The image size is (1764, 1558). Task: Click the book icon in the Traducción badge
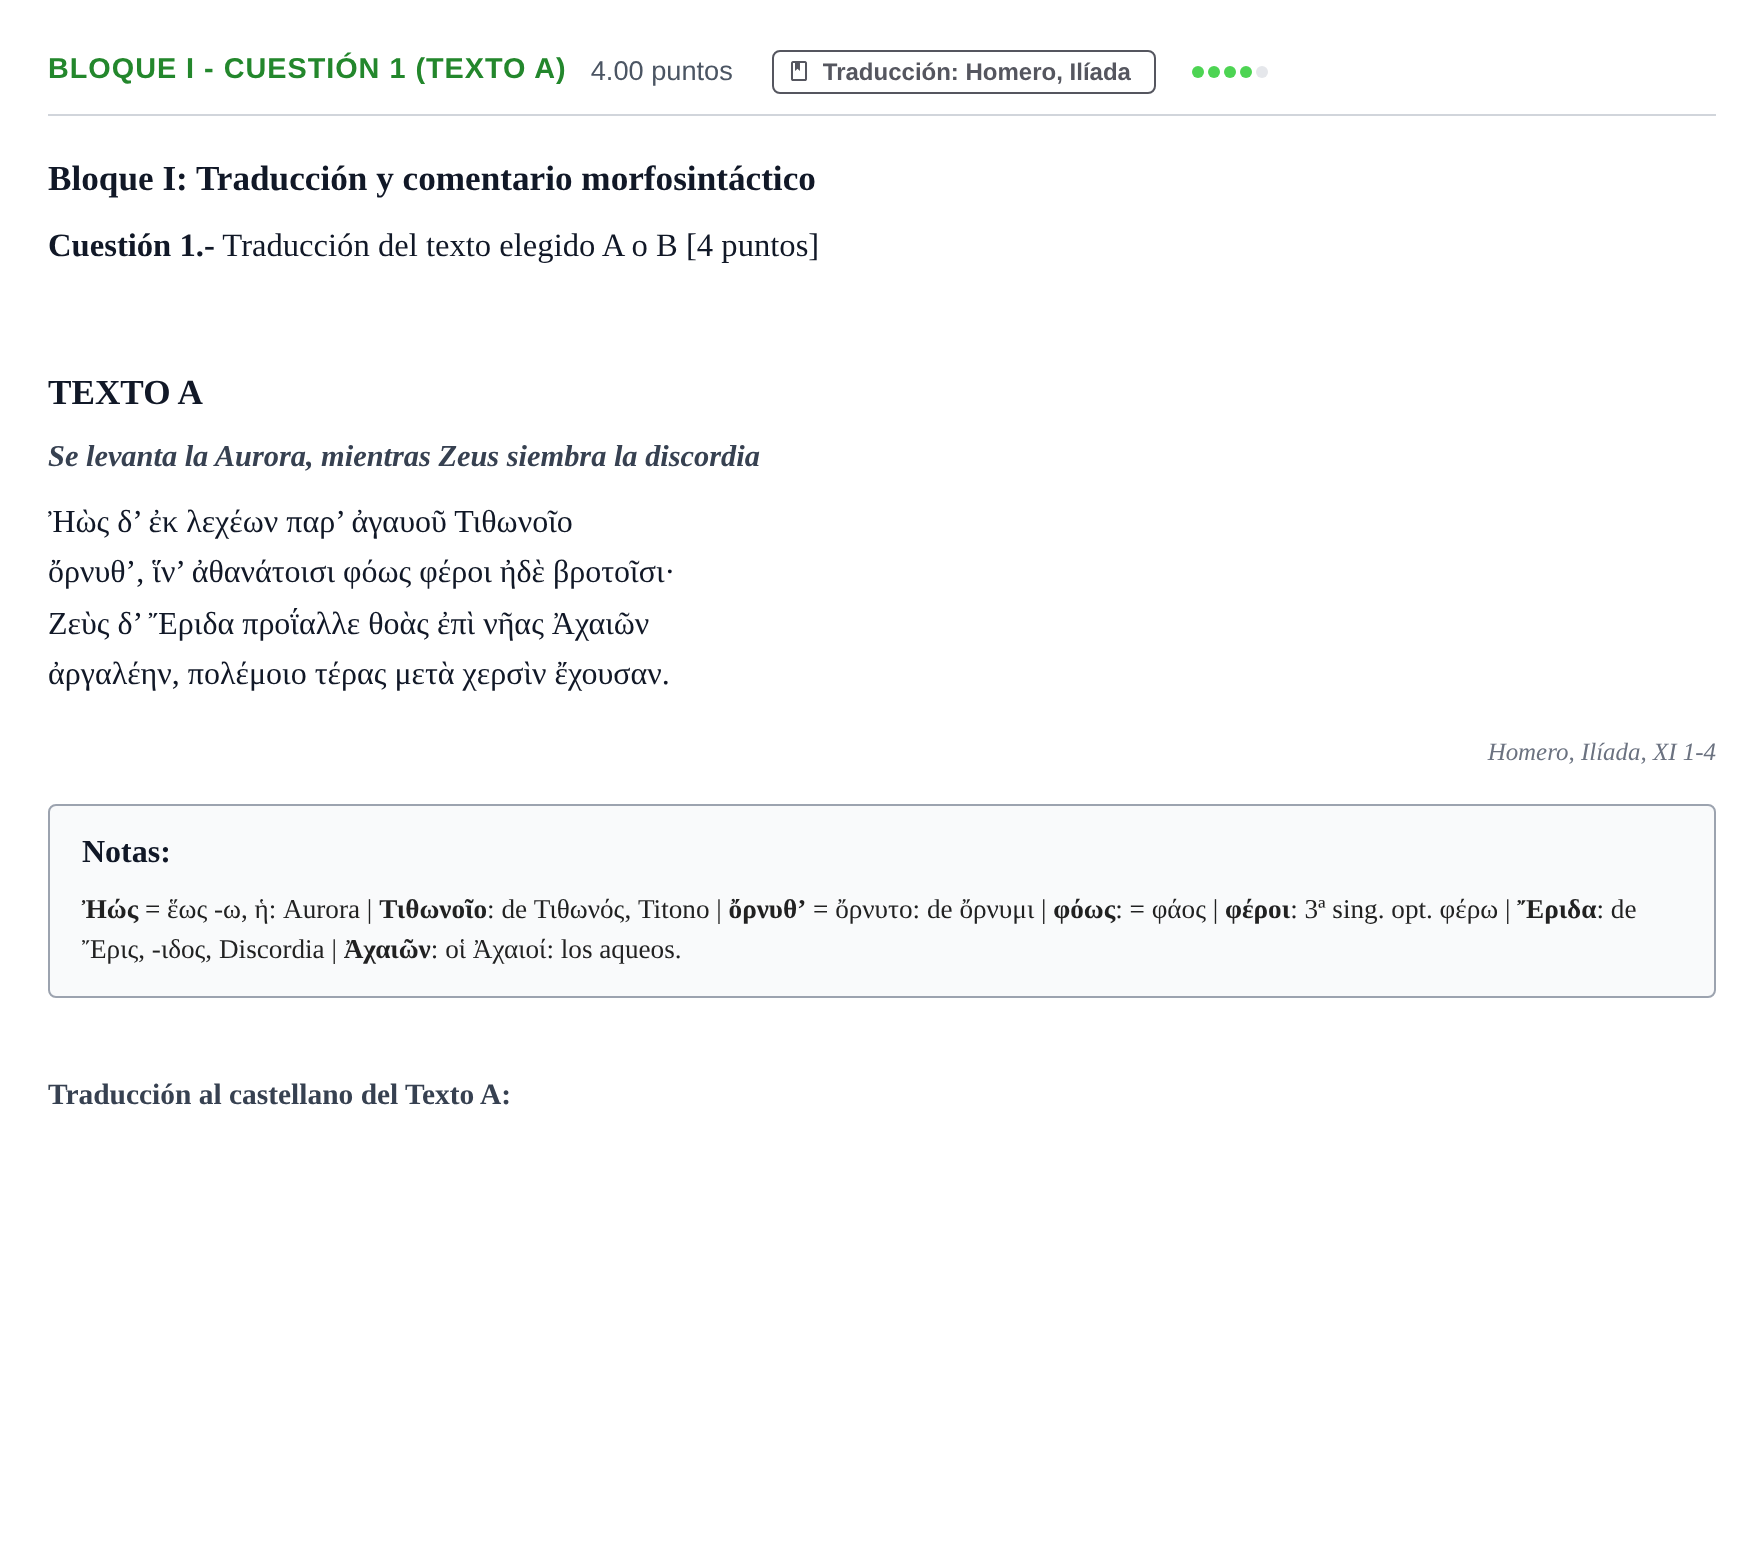pos(799,71)
